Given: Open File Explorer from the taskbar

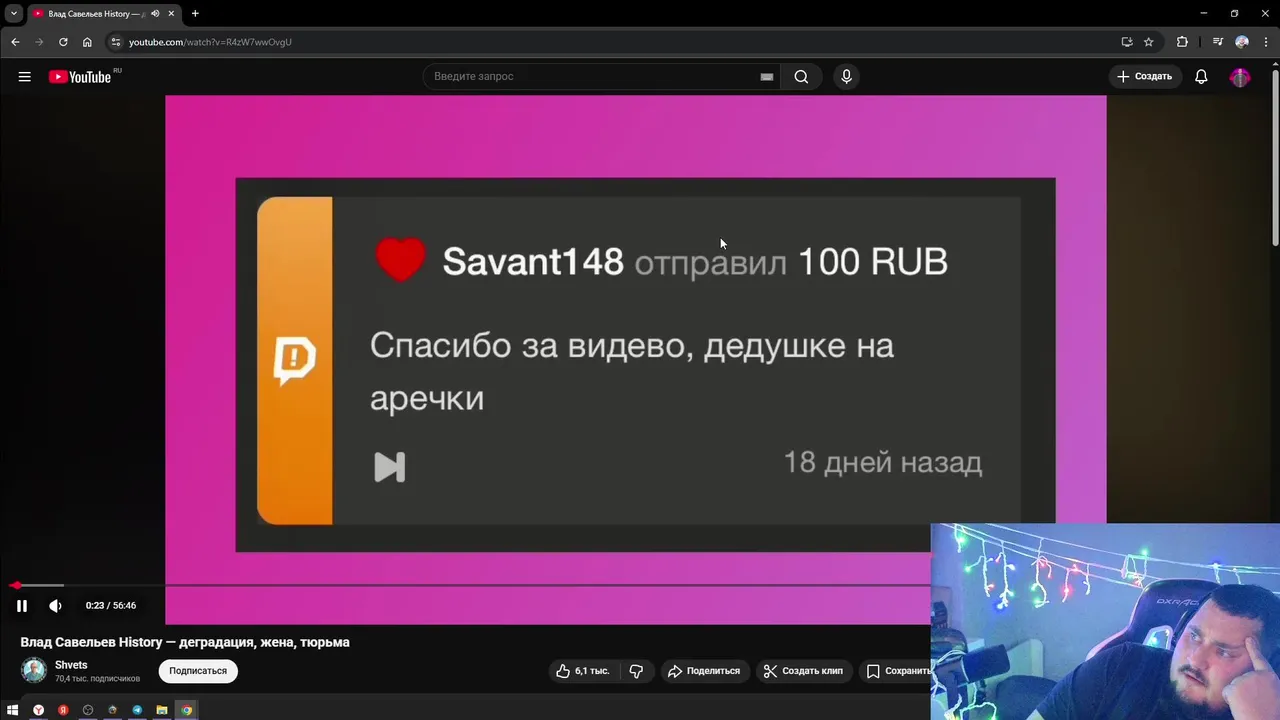Looking at the screenshot, I should pyautogui.click(x=162, y=710).
